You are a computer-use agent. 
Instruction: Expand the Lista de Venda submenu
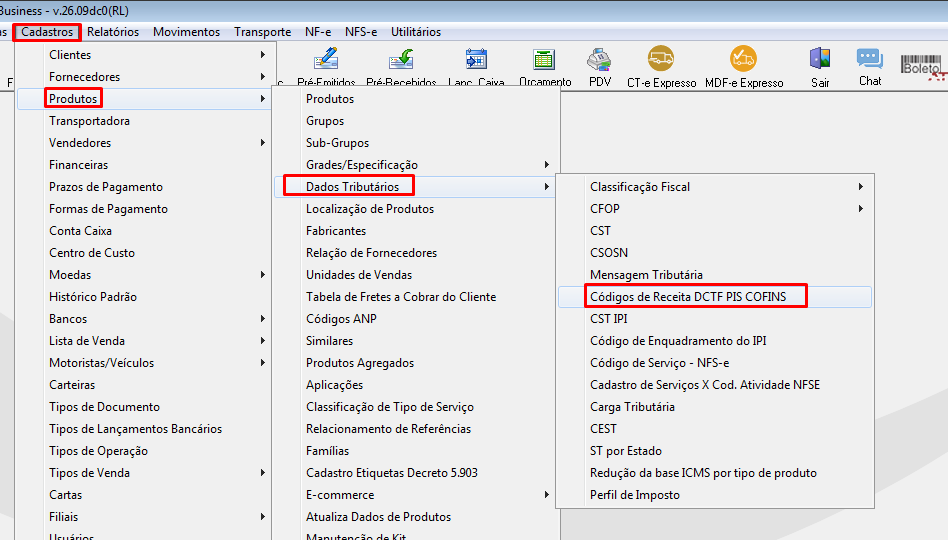(x=145, y=340)
